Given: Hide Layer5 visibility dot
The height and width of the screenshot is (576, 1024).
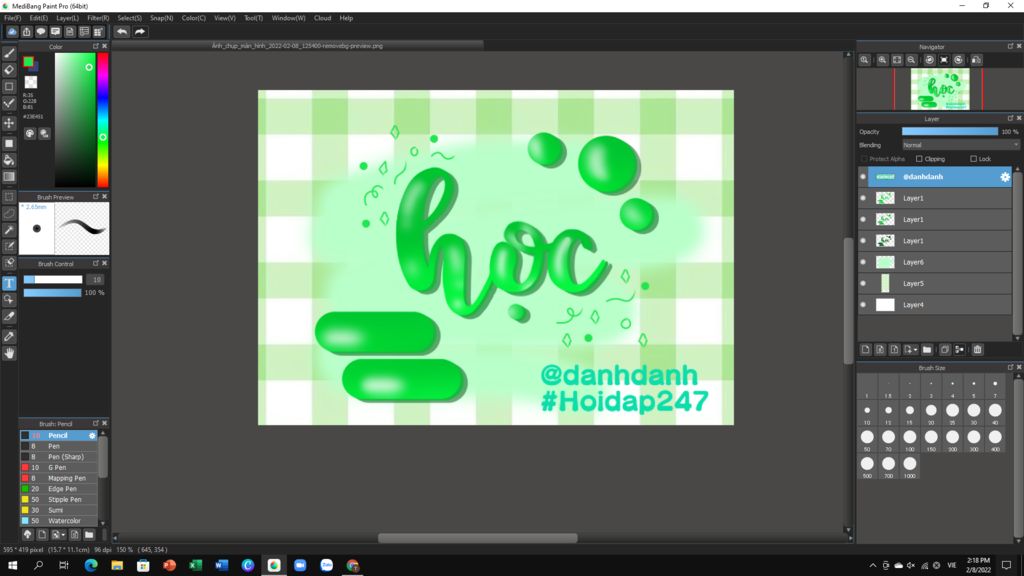Looking at the screenshot, I should pos(863,283).
